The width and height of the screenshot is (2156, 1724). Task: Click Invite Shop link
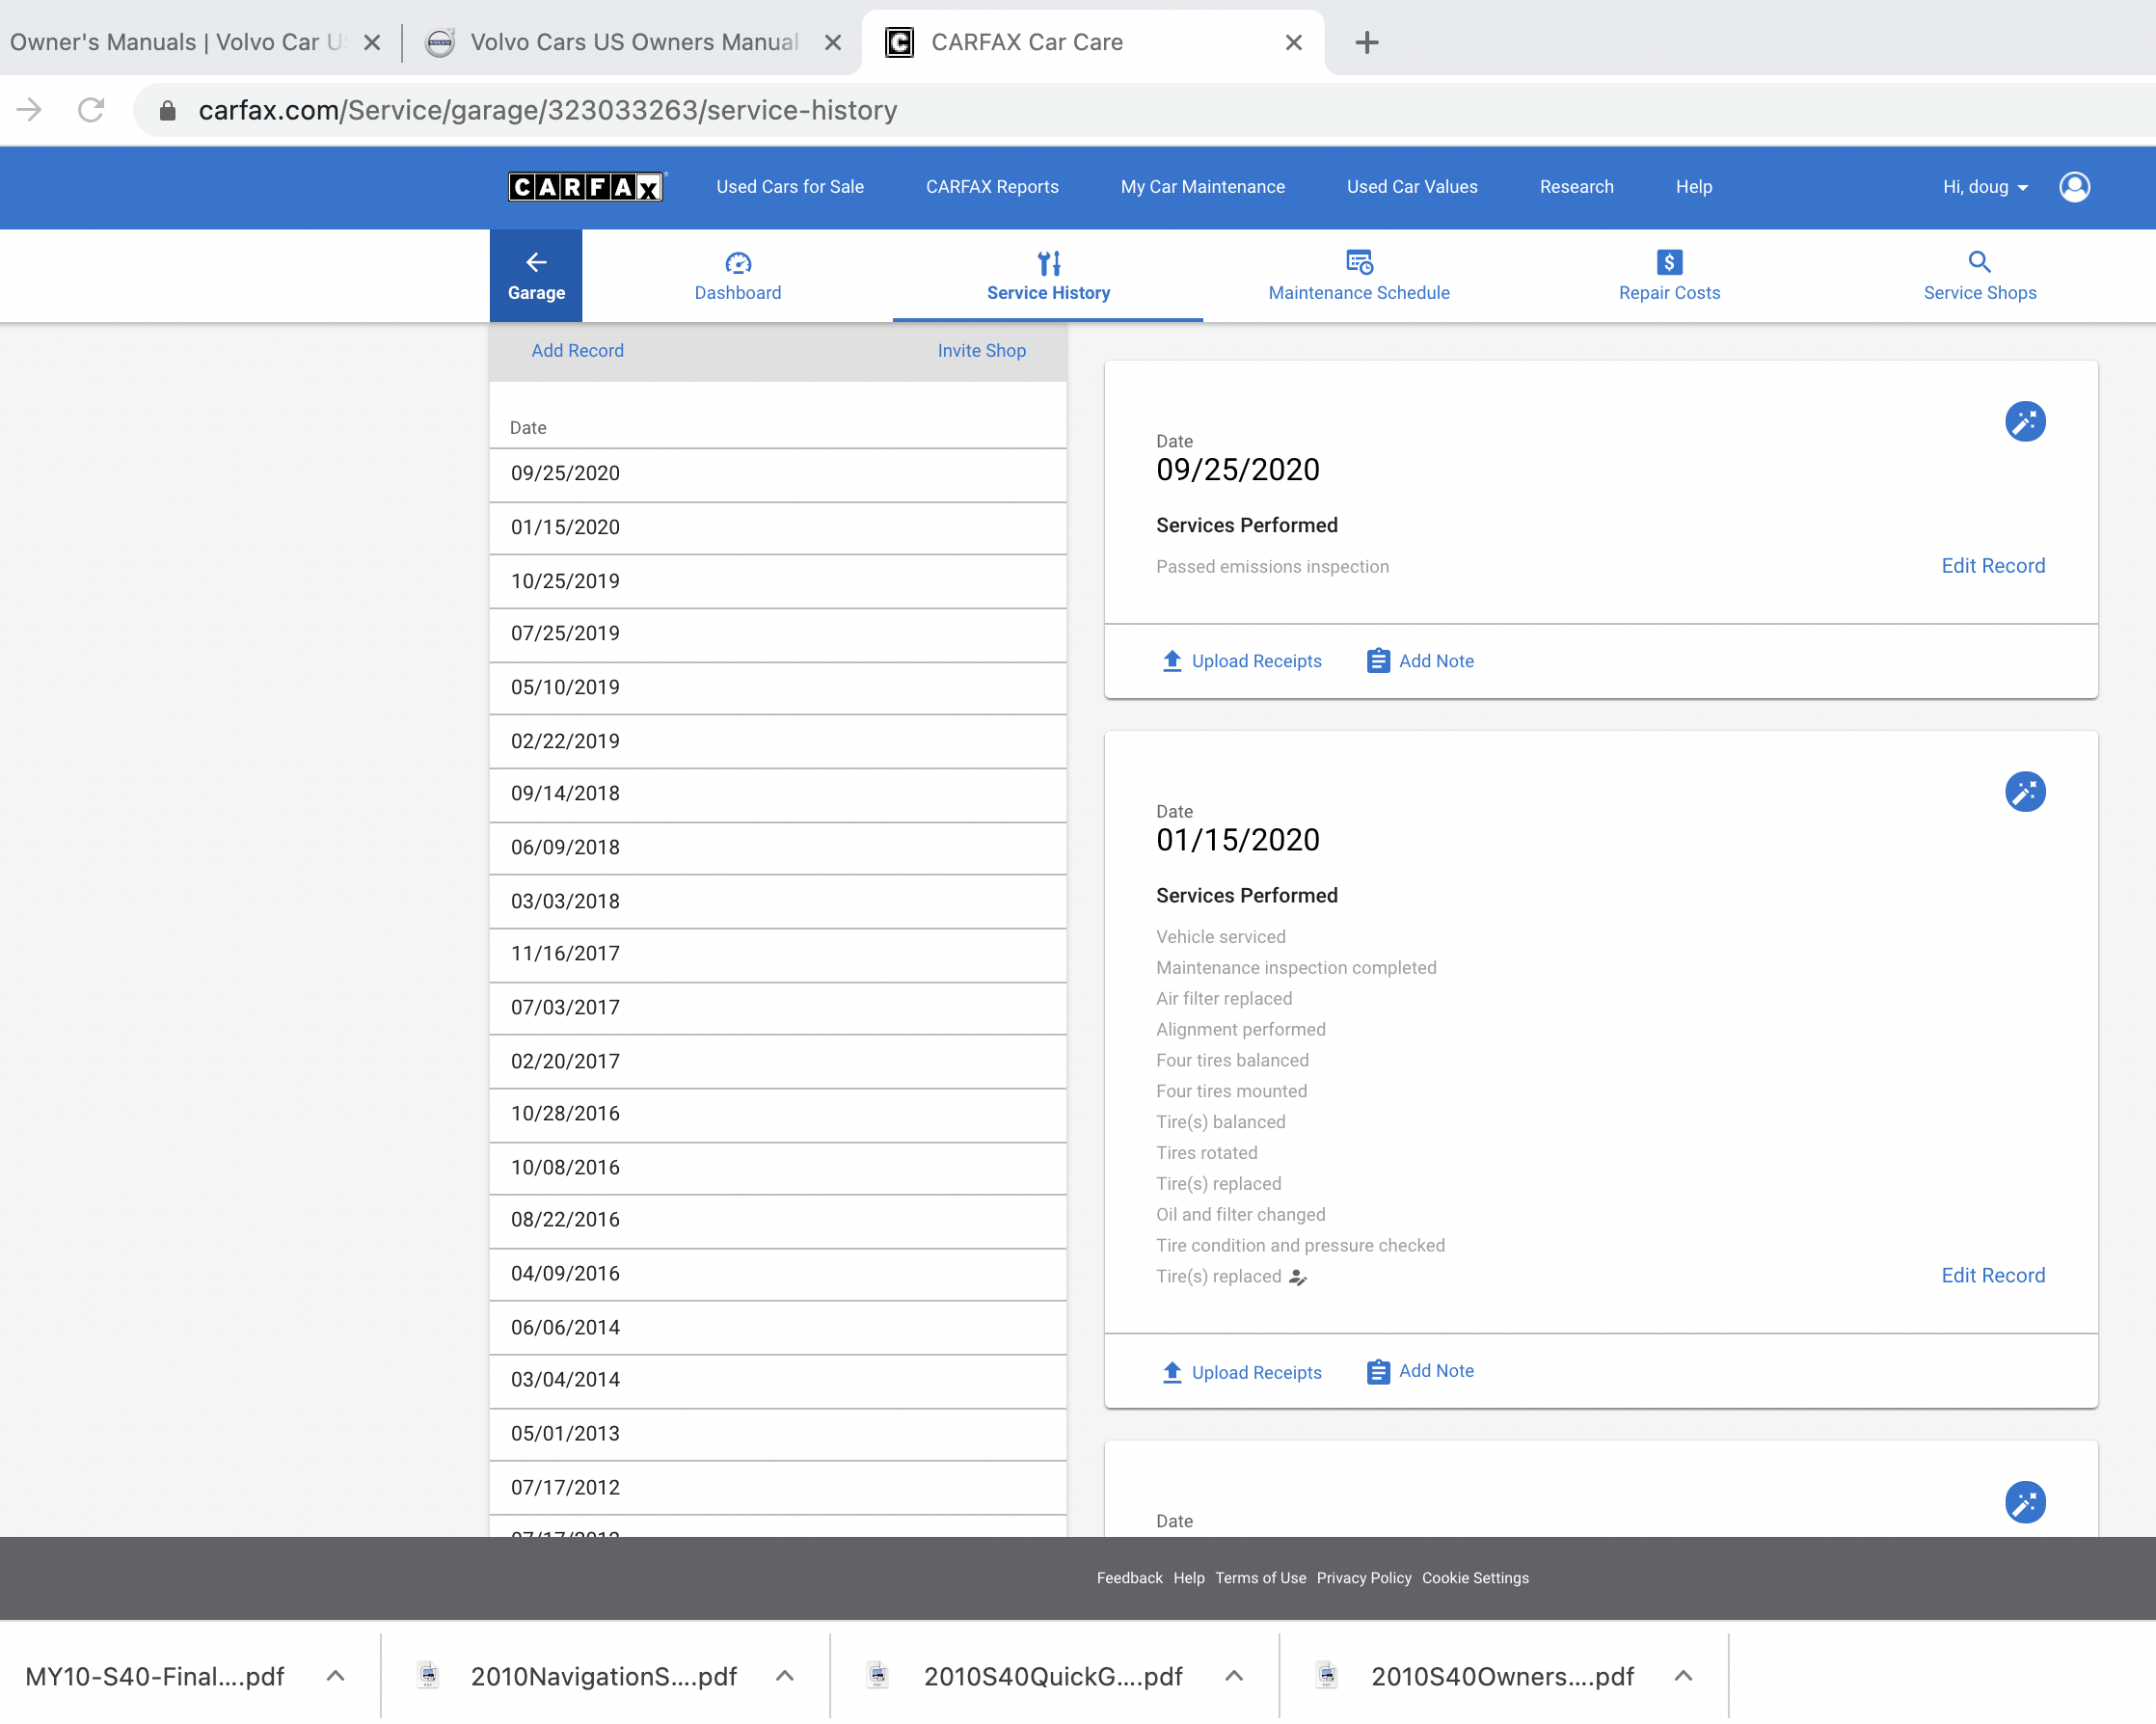click(x=981, y=350)
